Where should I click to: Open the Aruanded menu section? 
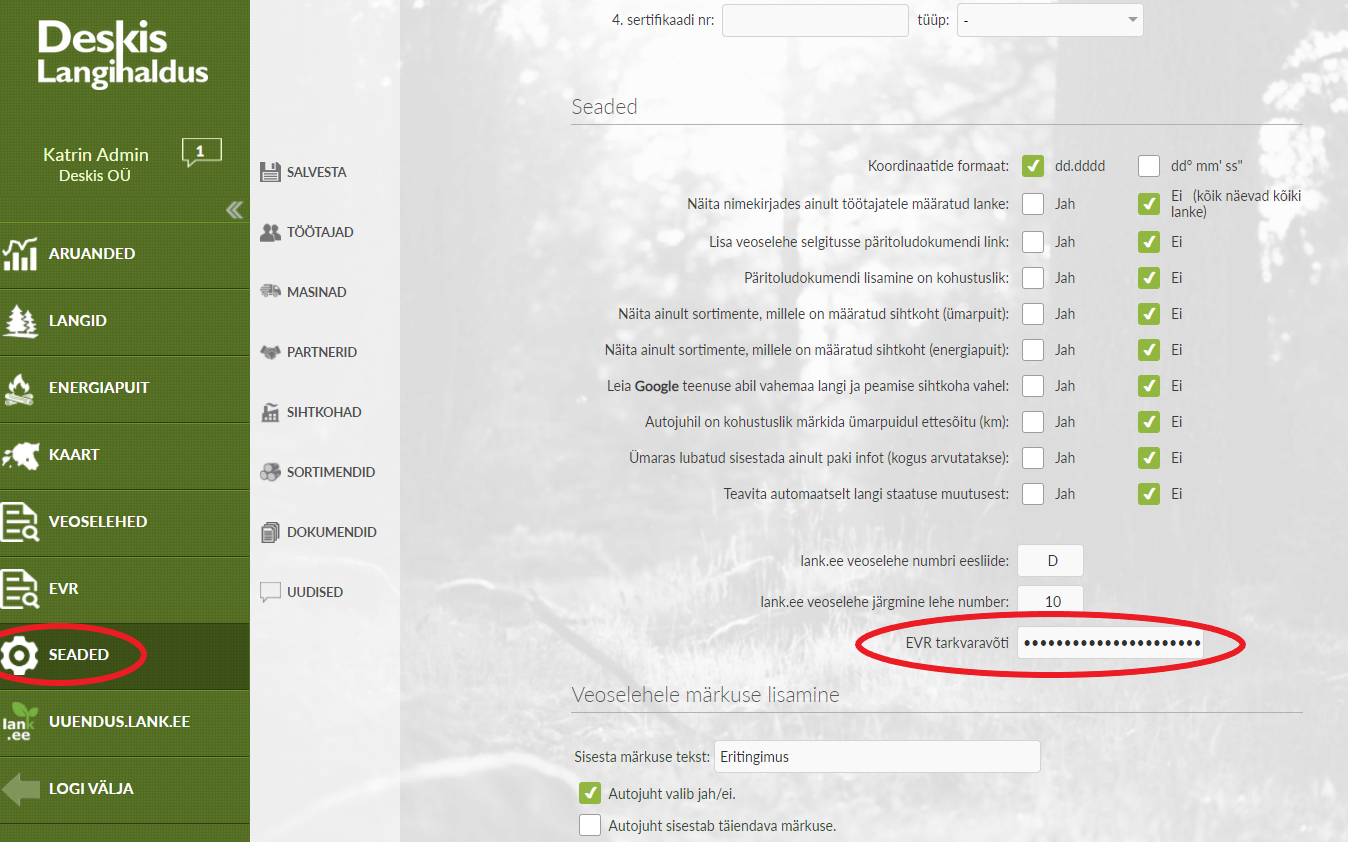tap(124, 254)
